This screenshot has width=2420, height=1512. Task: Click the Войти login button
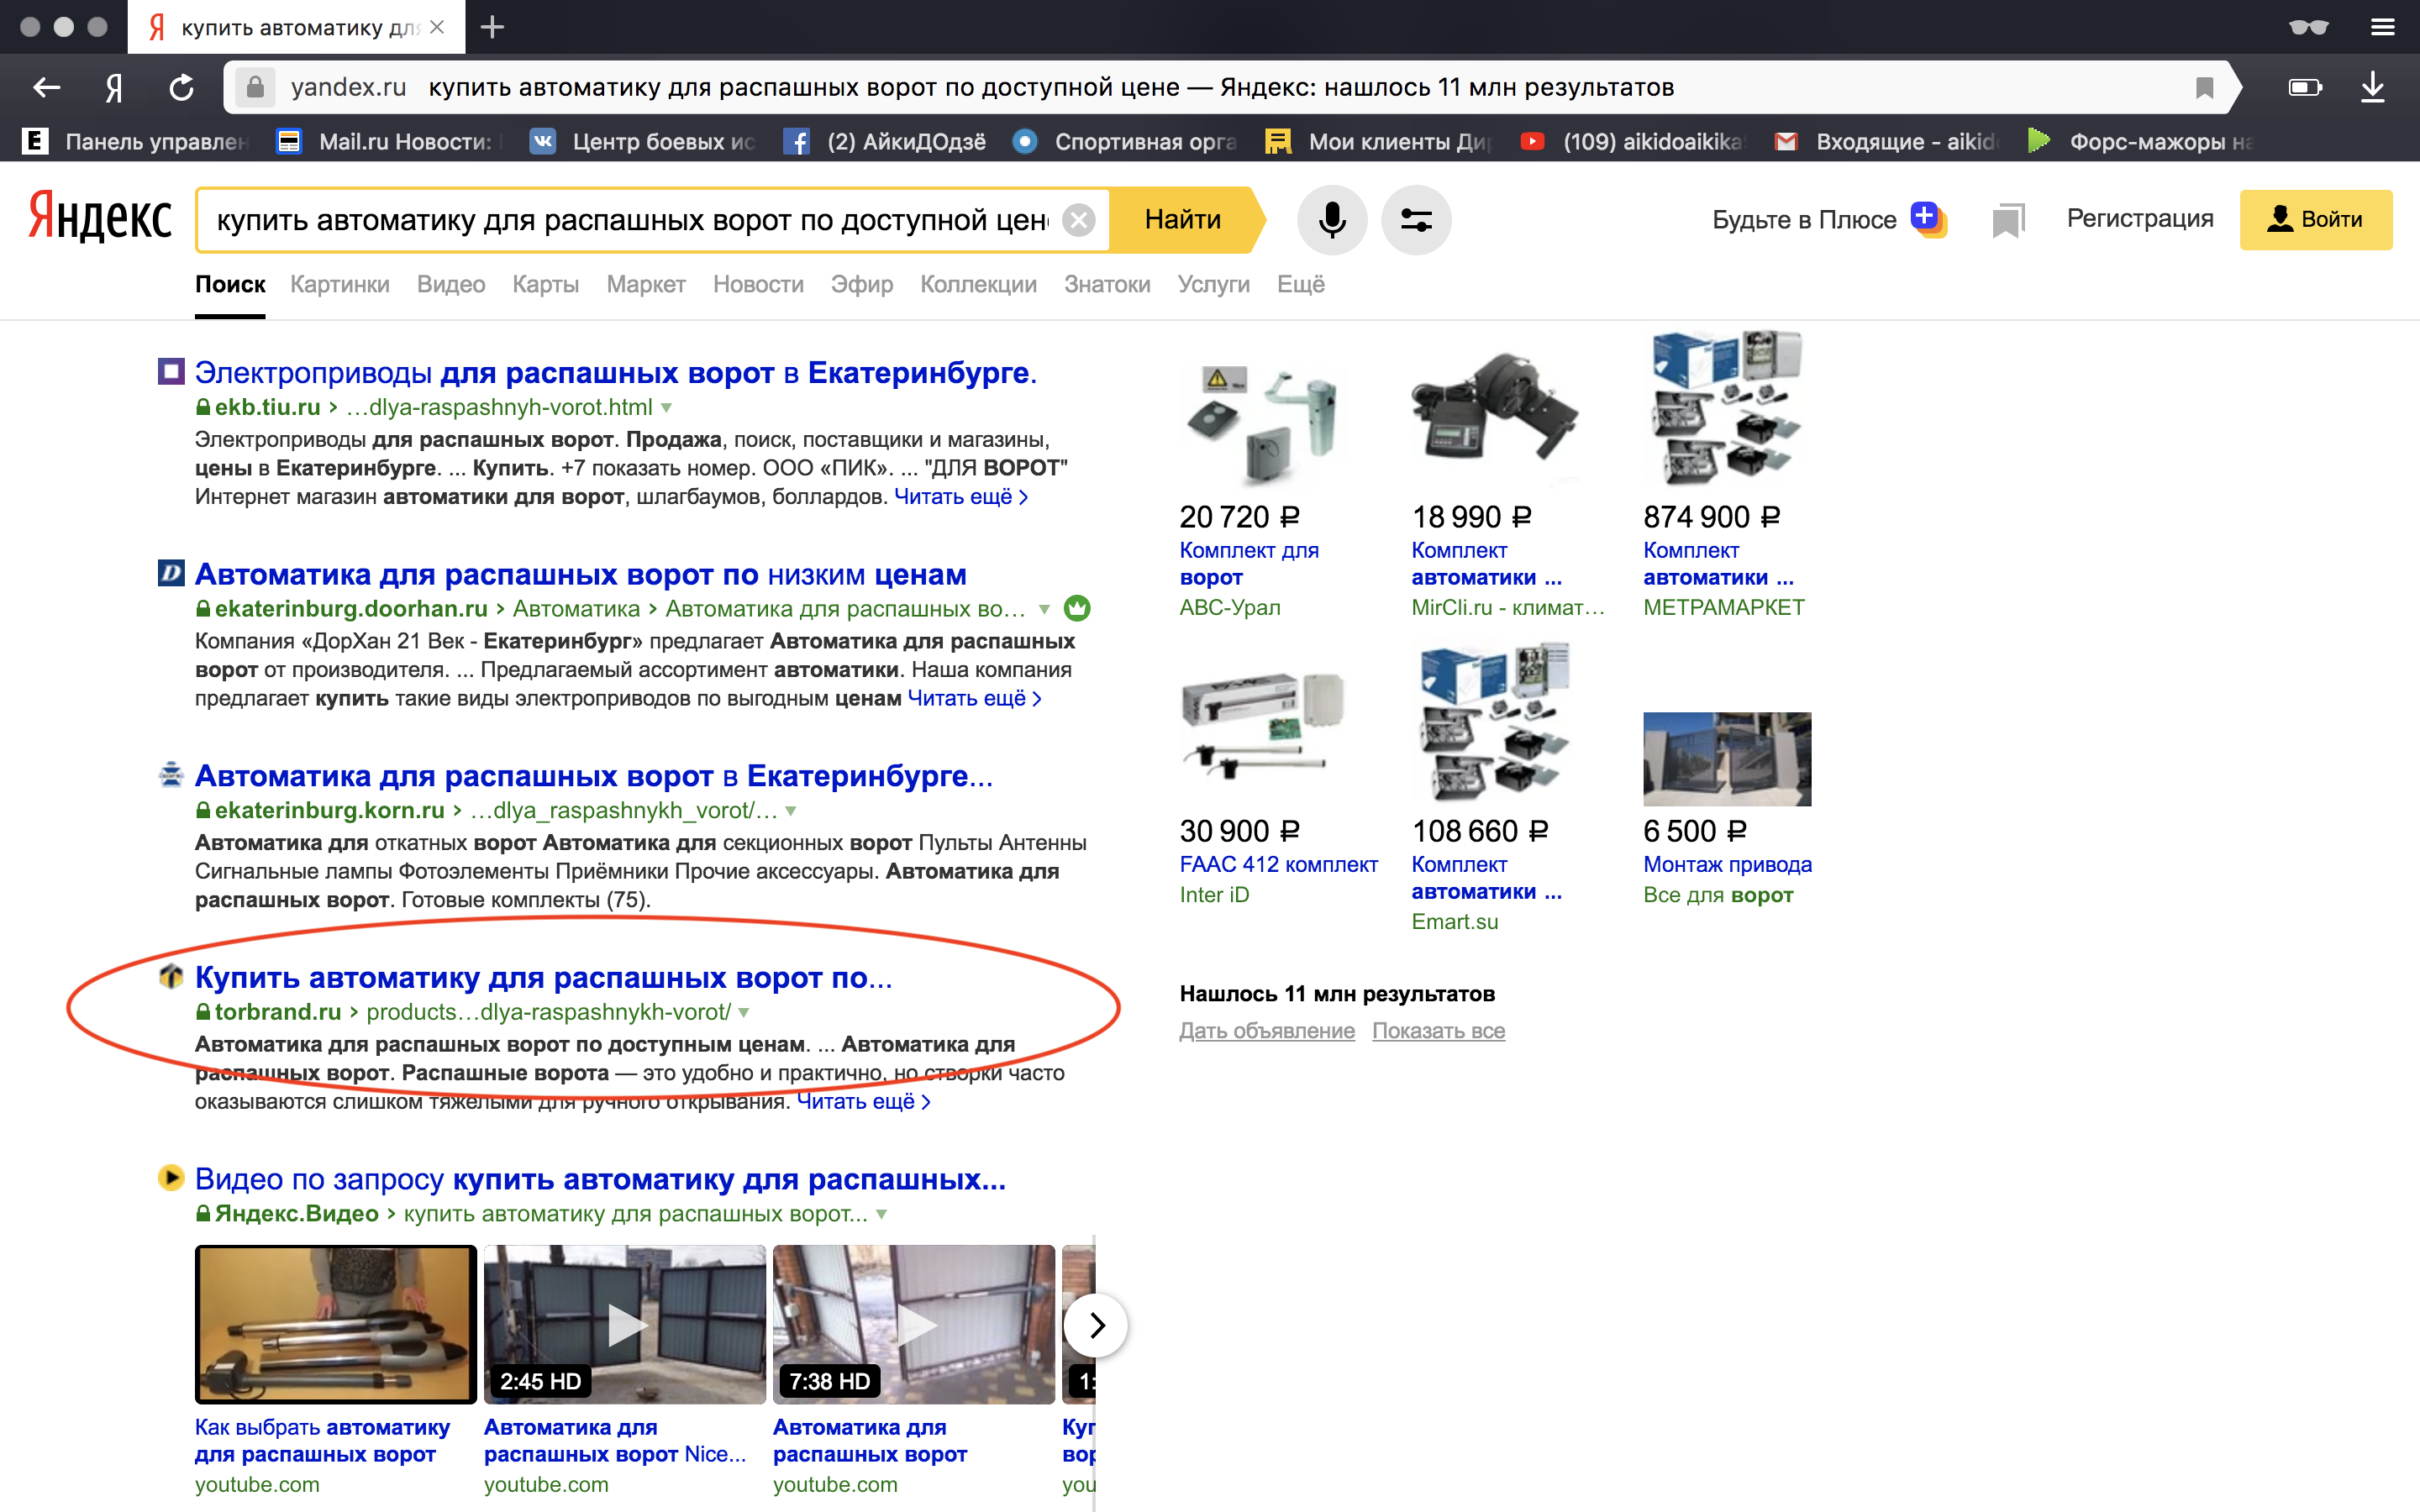pos(2315,220)
